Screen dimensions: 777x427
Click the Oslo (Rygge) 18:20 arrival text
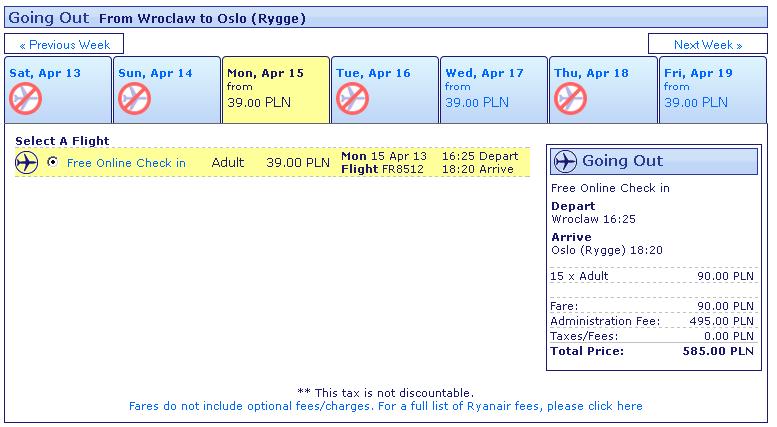607,250
